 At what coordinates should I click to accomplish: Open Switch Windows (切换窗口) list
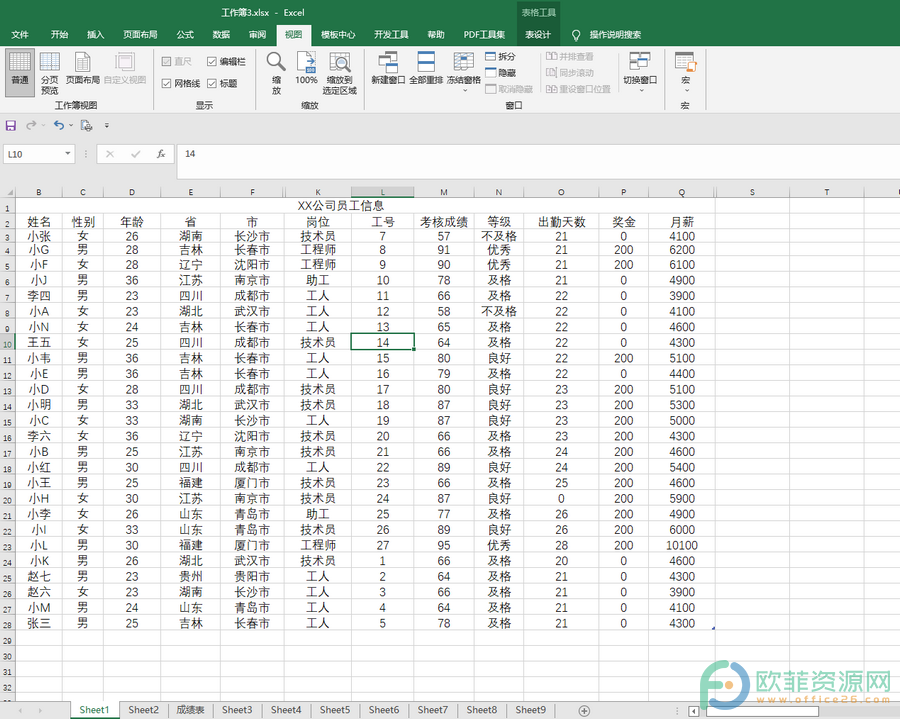(x=640, y=72)
